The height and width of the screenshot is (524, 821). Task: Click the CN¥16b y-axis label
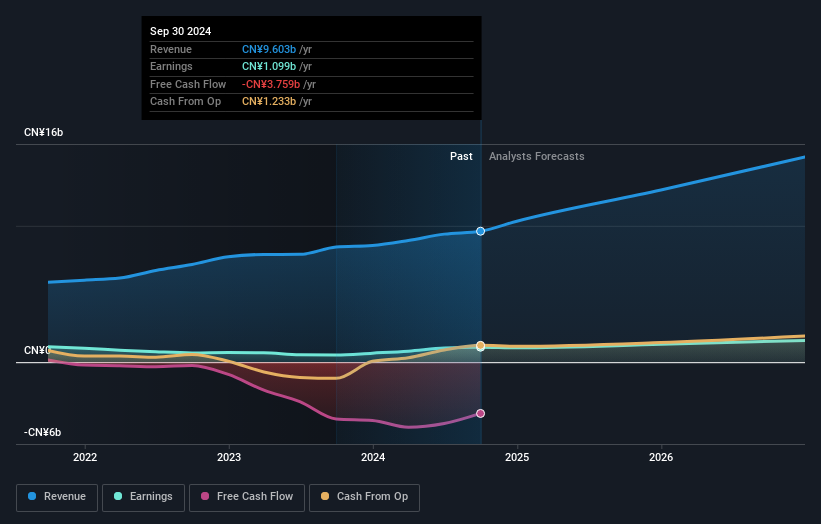[43, 132]
